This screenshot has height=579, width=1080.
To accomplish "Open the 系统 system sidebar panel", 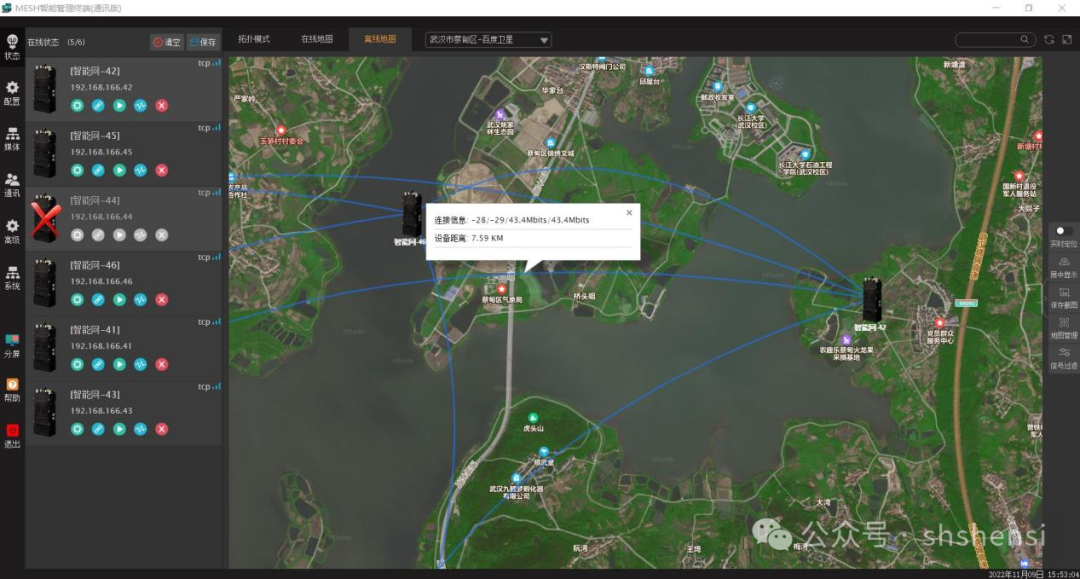I will click(x=12, y=277).
